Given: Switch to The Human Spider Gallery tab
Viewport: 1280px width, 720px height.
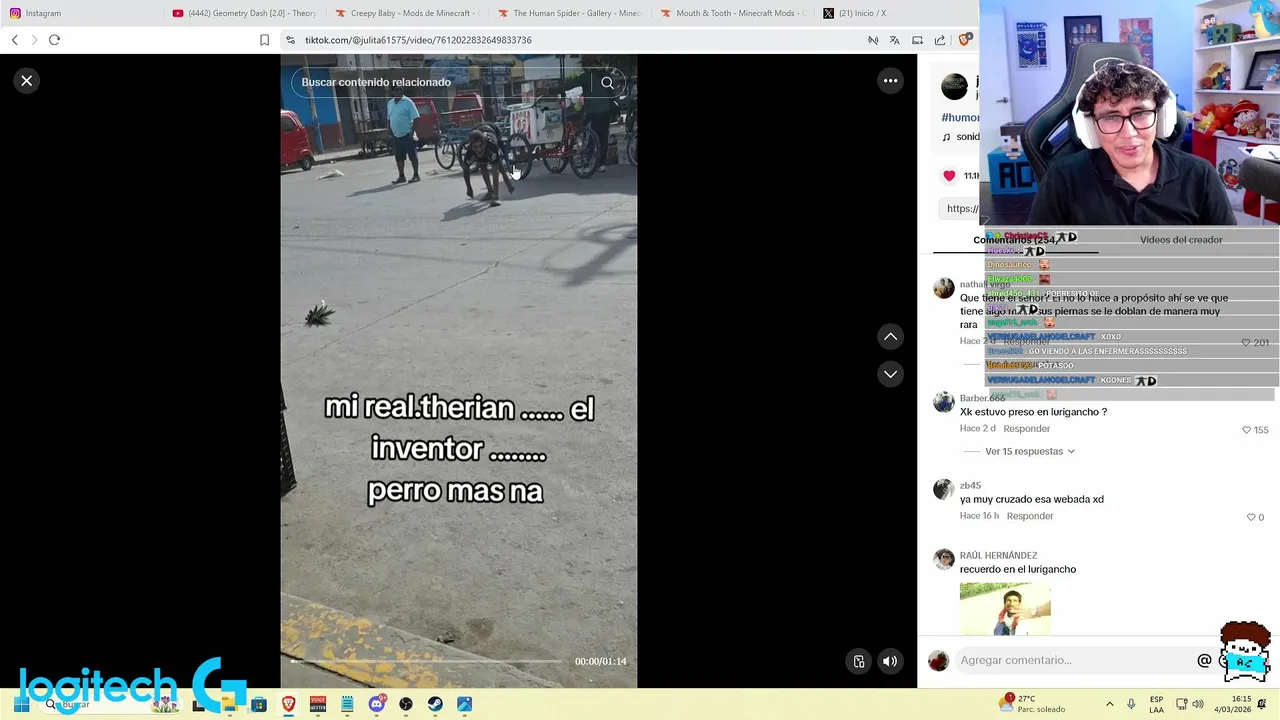Looking at the screenshot, I should [x=570, y=13].
